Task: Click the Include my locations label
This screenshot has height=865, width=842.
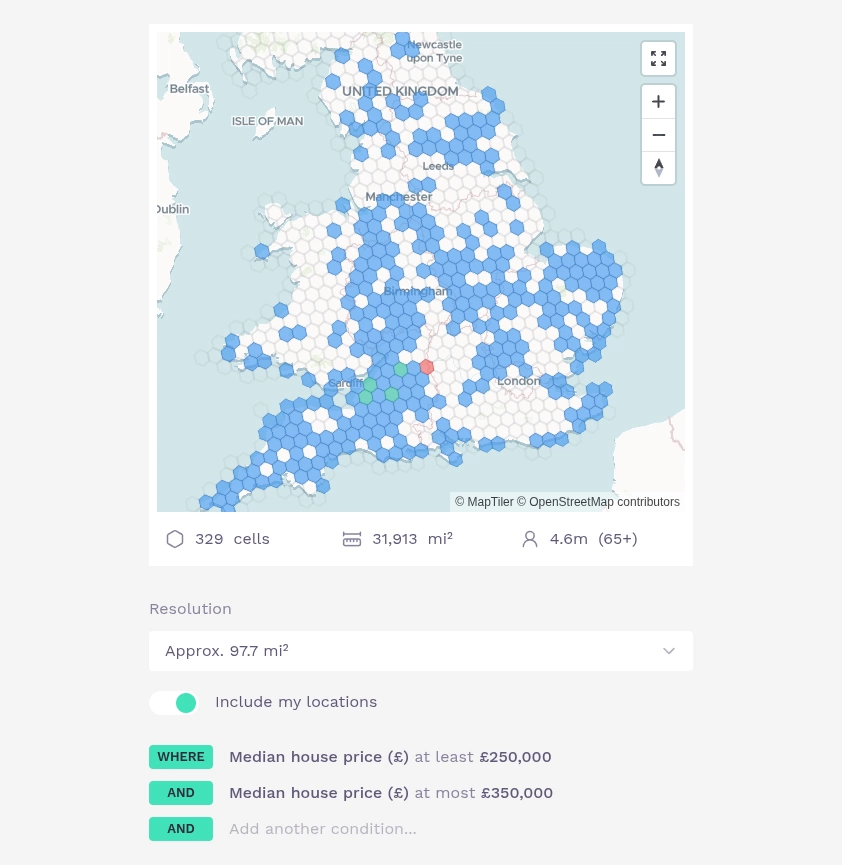Action: 296,702
